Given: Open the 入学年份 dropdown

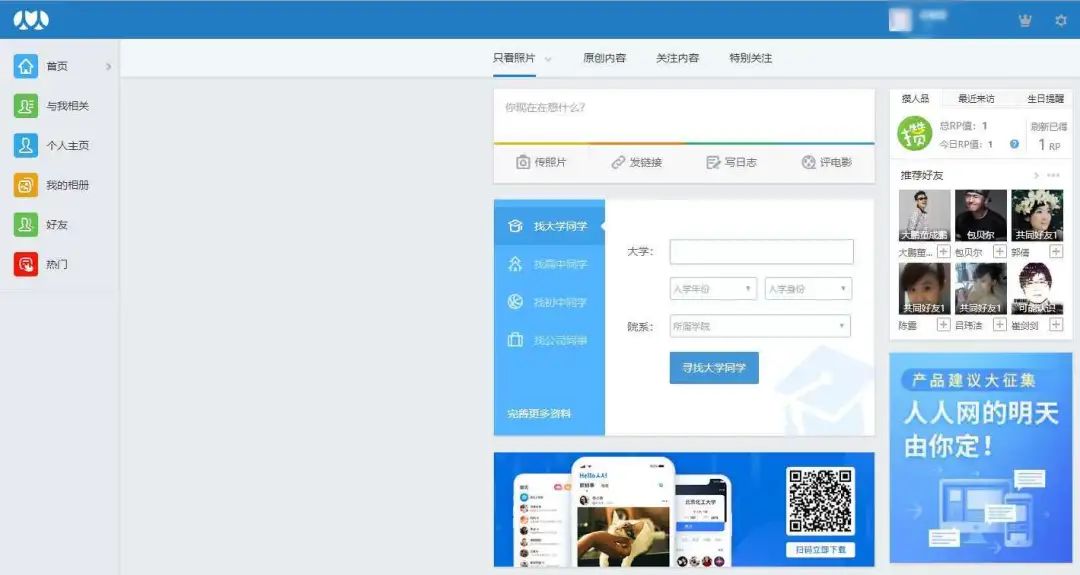Looking at the screenshot, I should (713, 289).
